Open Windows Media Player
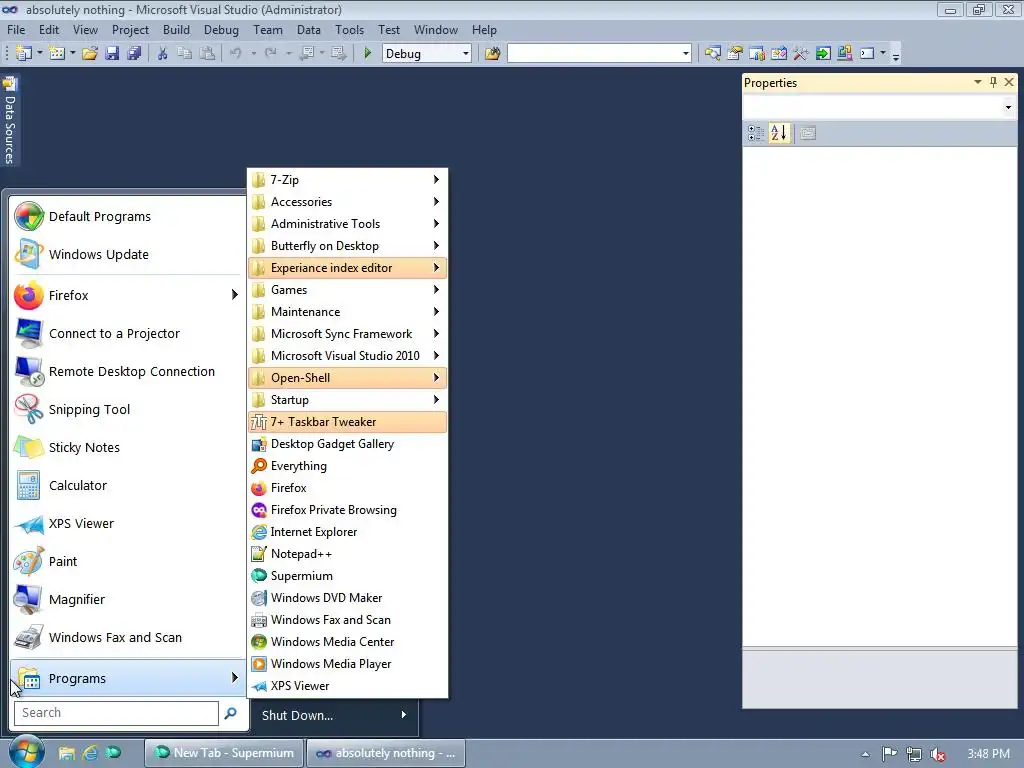Screen dimensions: 1024x768 pyautogui.click(x=348, y=664)
